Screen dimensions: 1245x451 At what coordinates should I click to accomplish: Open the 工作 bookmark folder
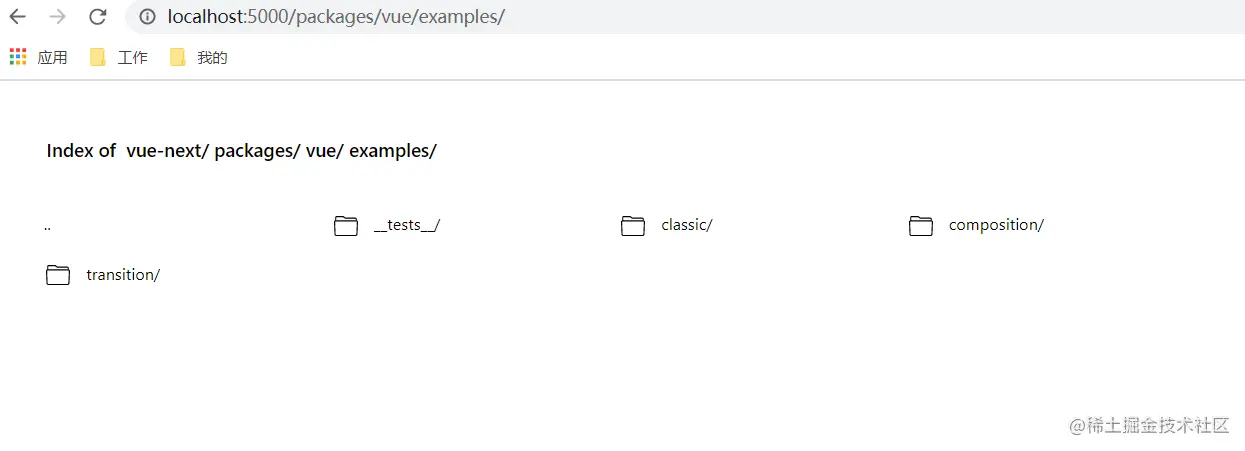pos(119,58)
